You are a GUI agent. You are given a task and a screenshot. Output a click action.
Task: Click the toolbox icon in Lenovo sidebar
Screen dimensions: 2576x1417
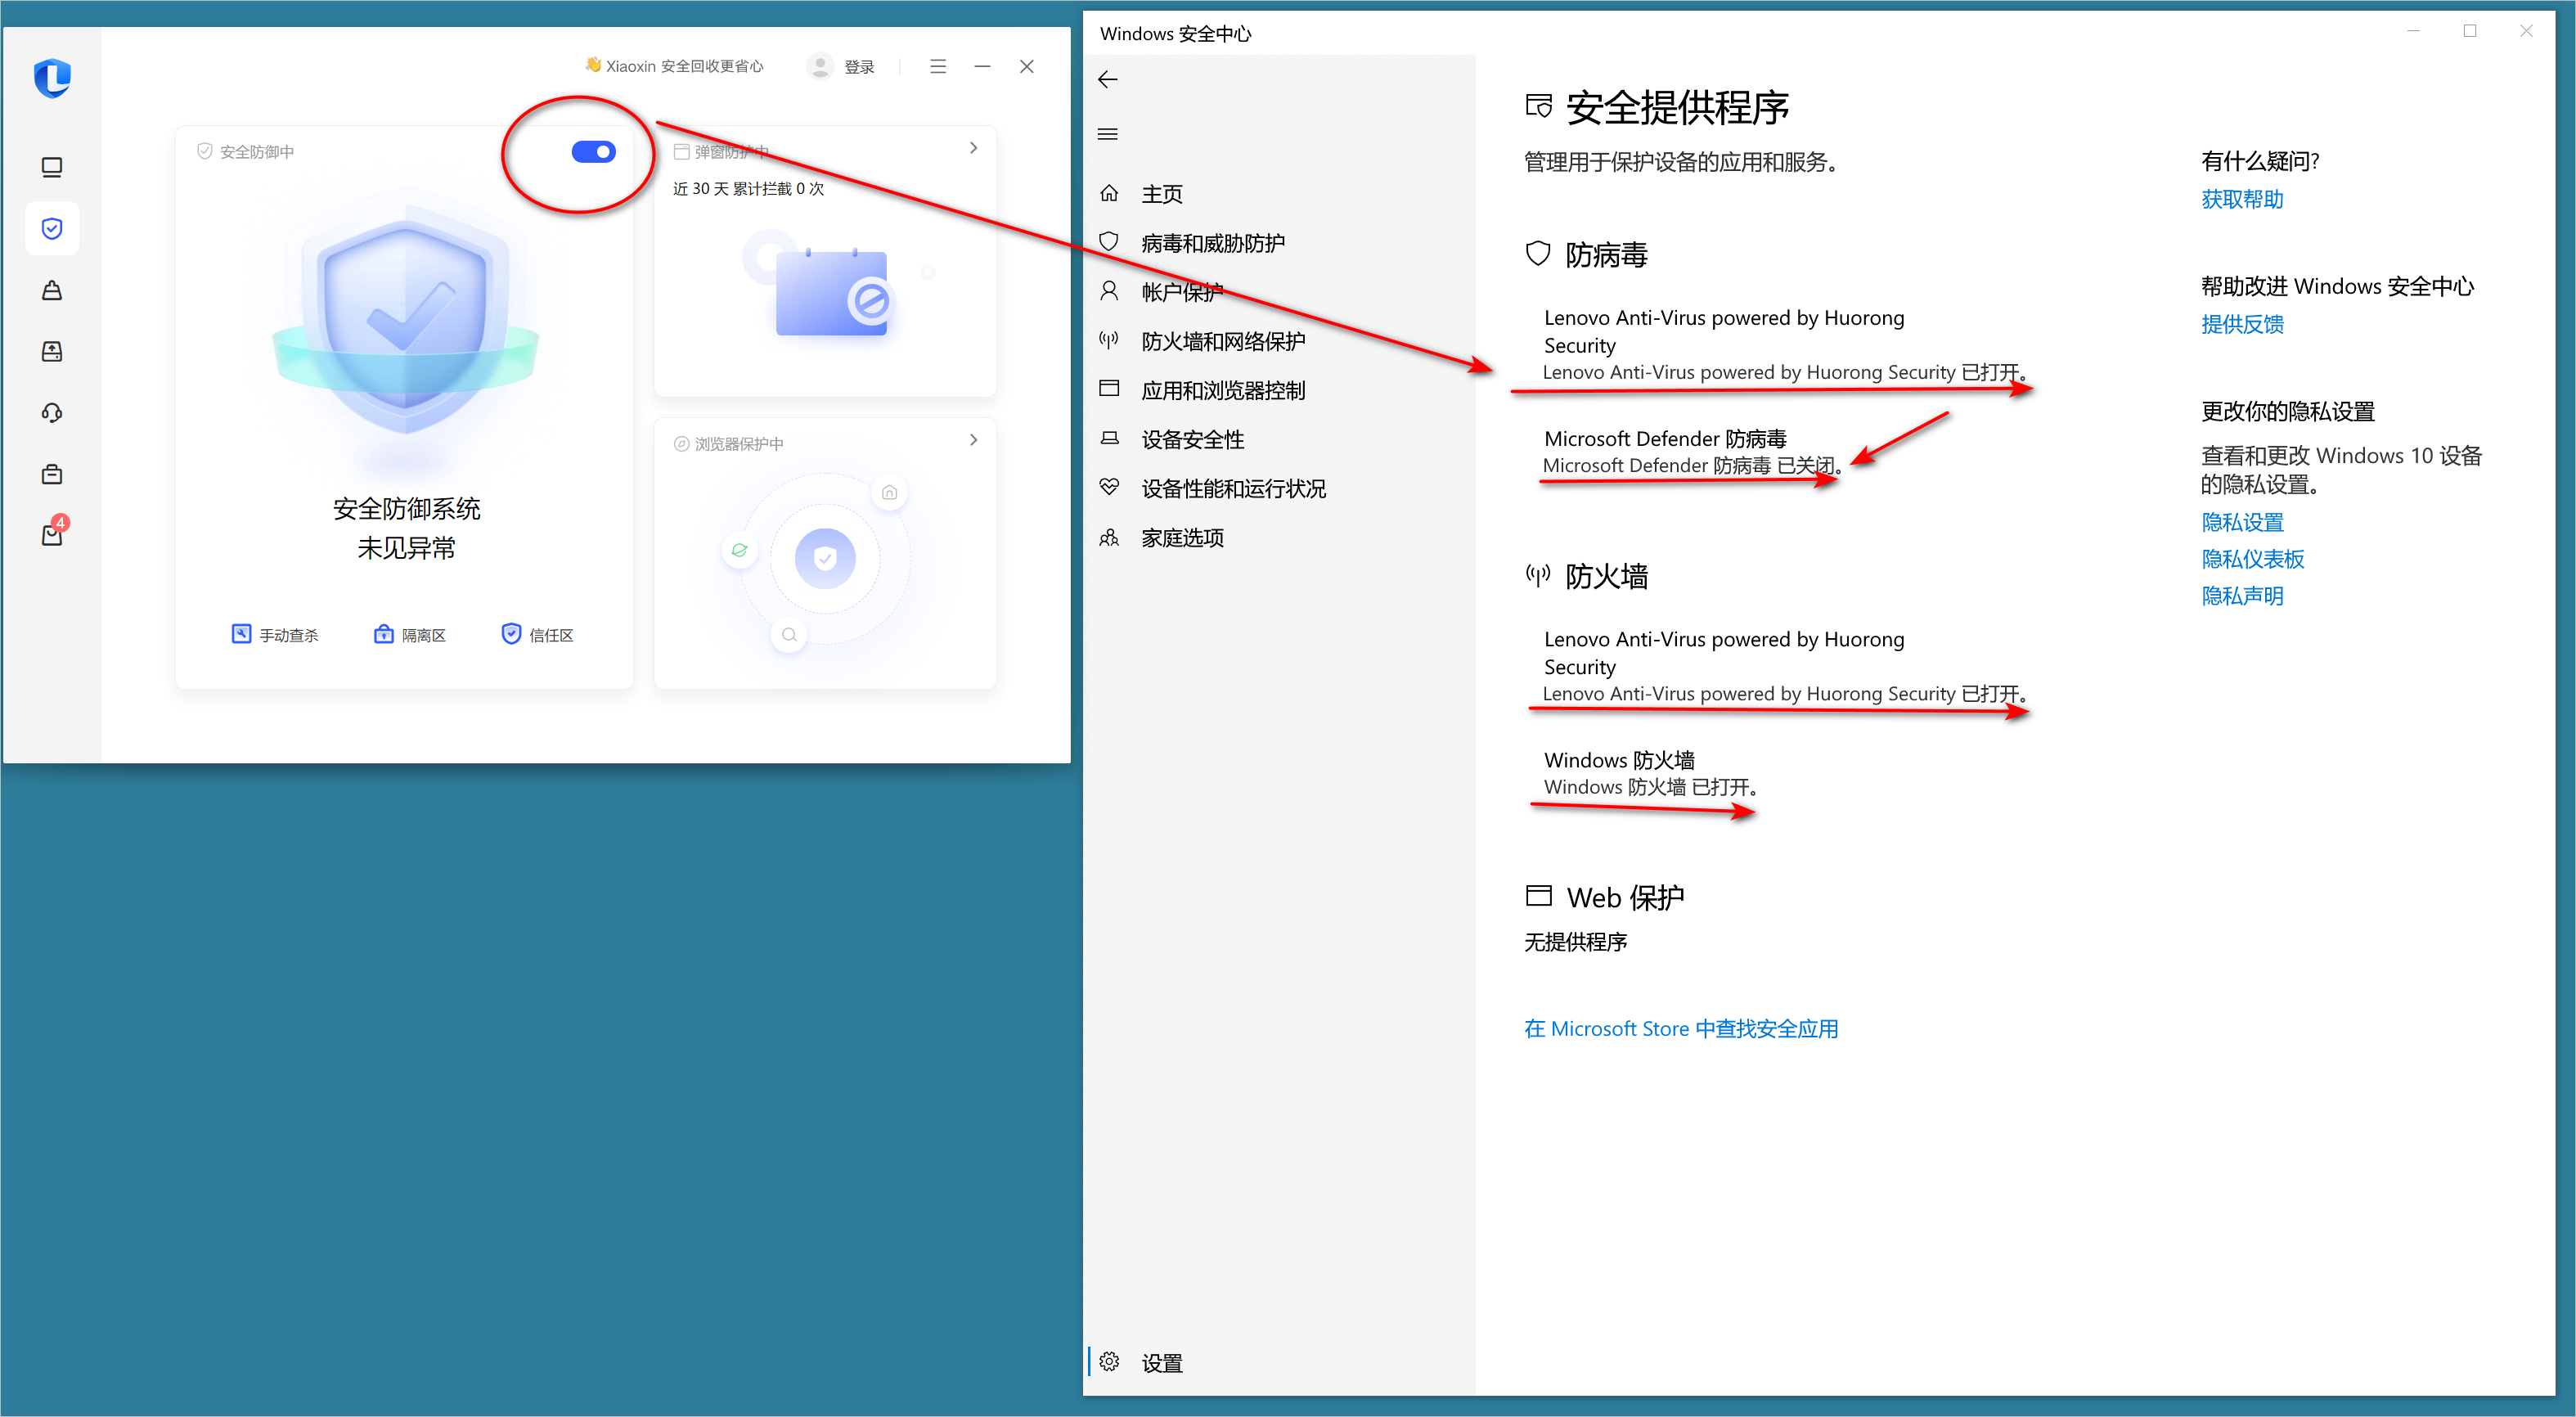(x=52, y=474)
